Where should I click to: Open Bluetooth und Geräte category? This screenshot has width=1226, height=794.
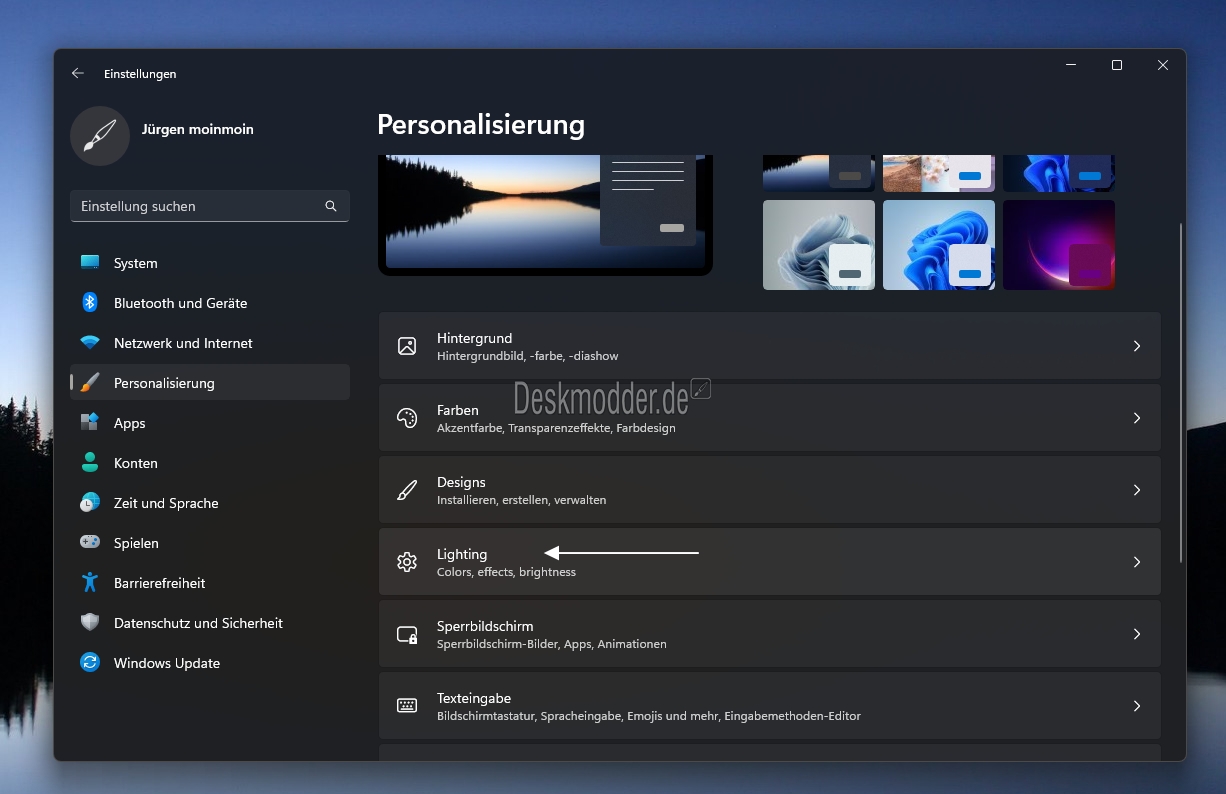click(x=210, y=303)
